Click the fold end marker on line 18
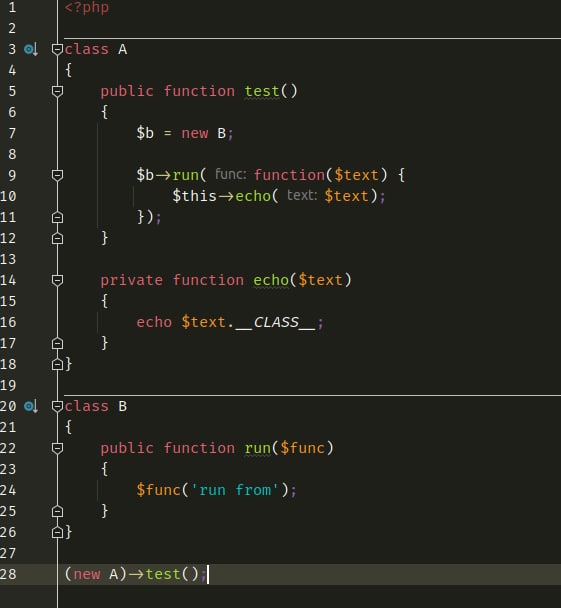The width and height of the screenshot is (561, 608). (57, 364)
